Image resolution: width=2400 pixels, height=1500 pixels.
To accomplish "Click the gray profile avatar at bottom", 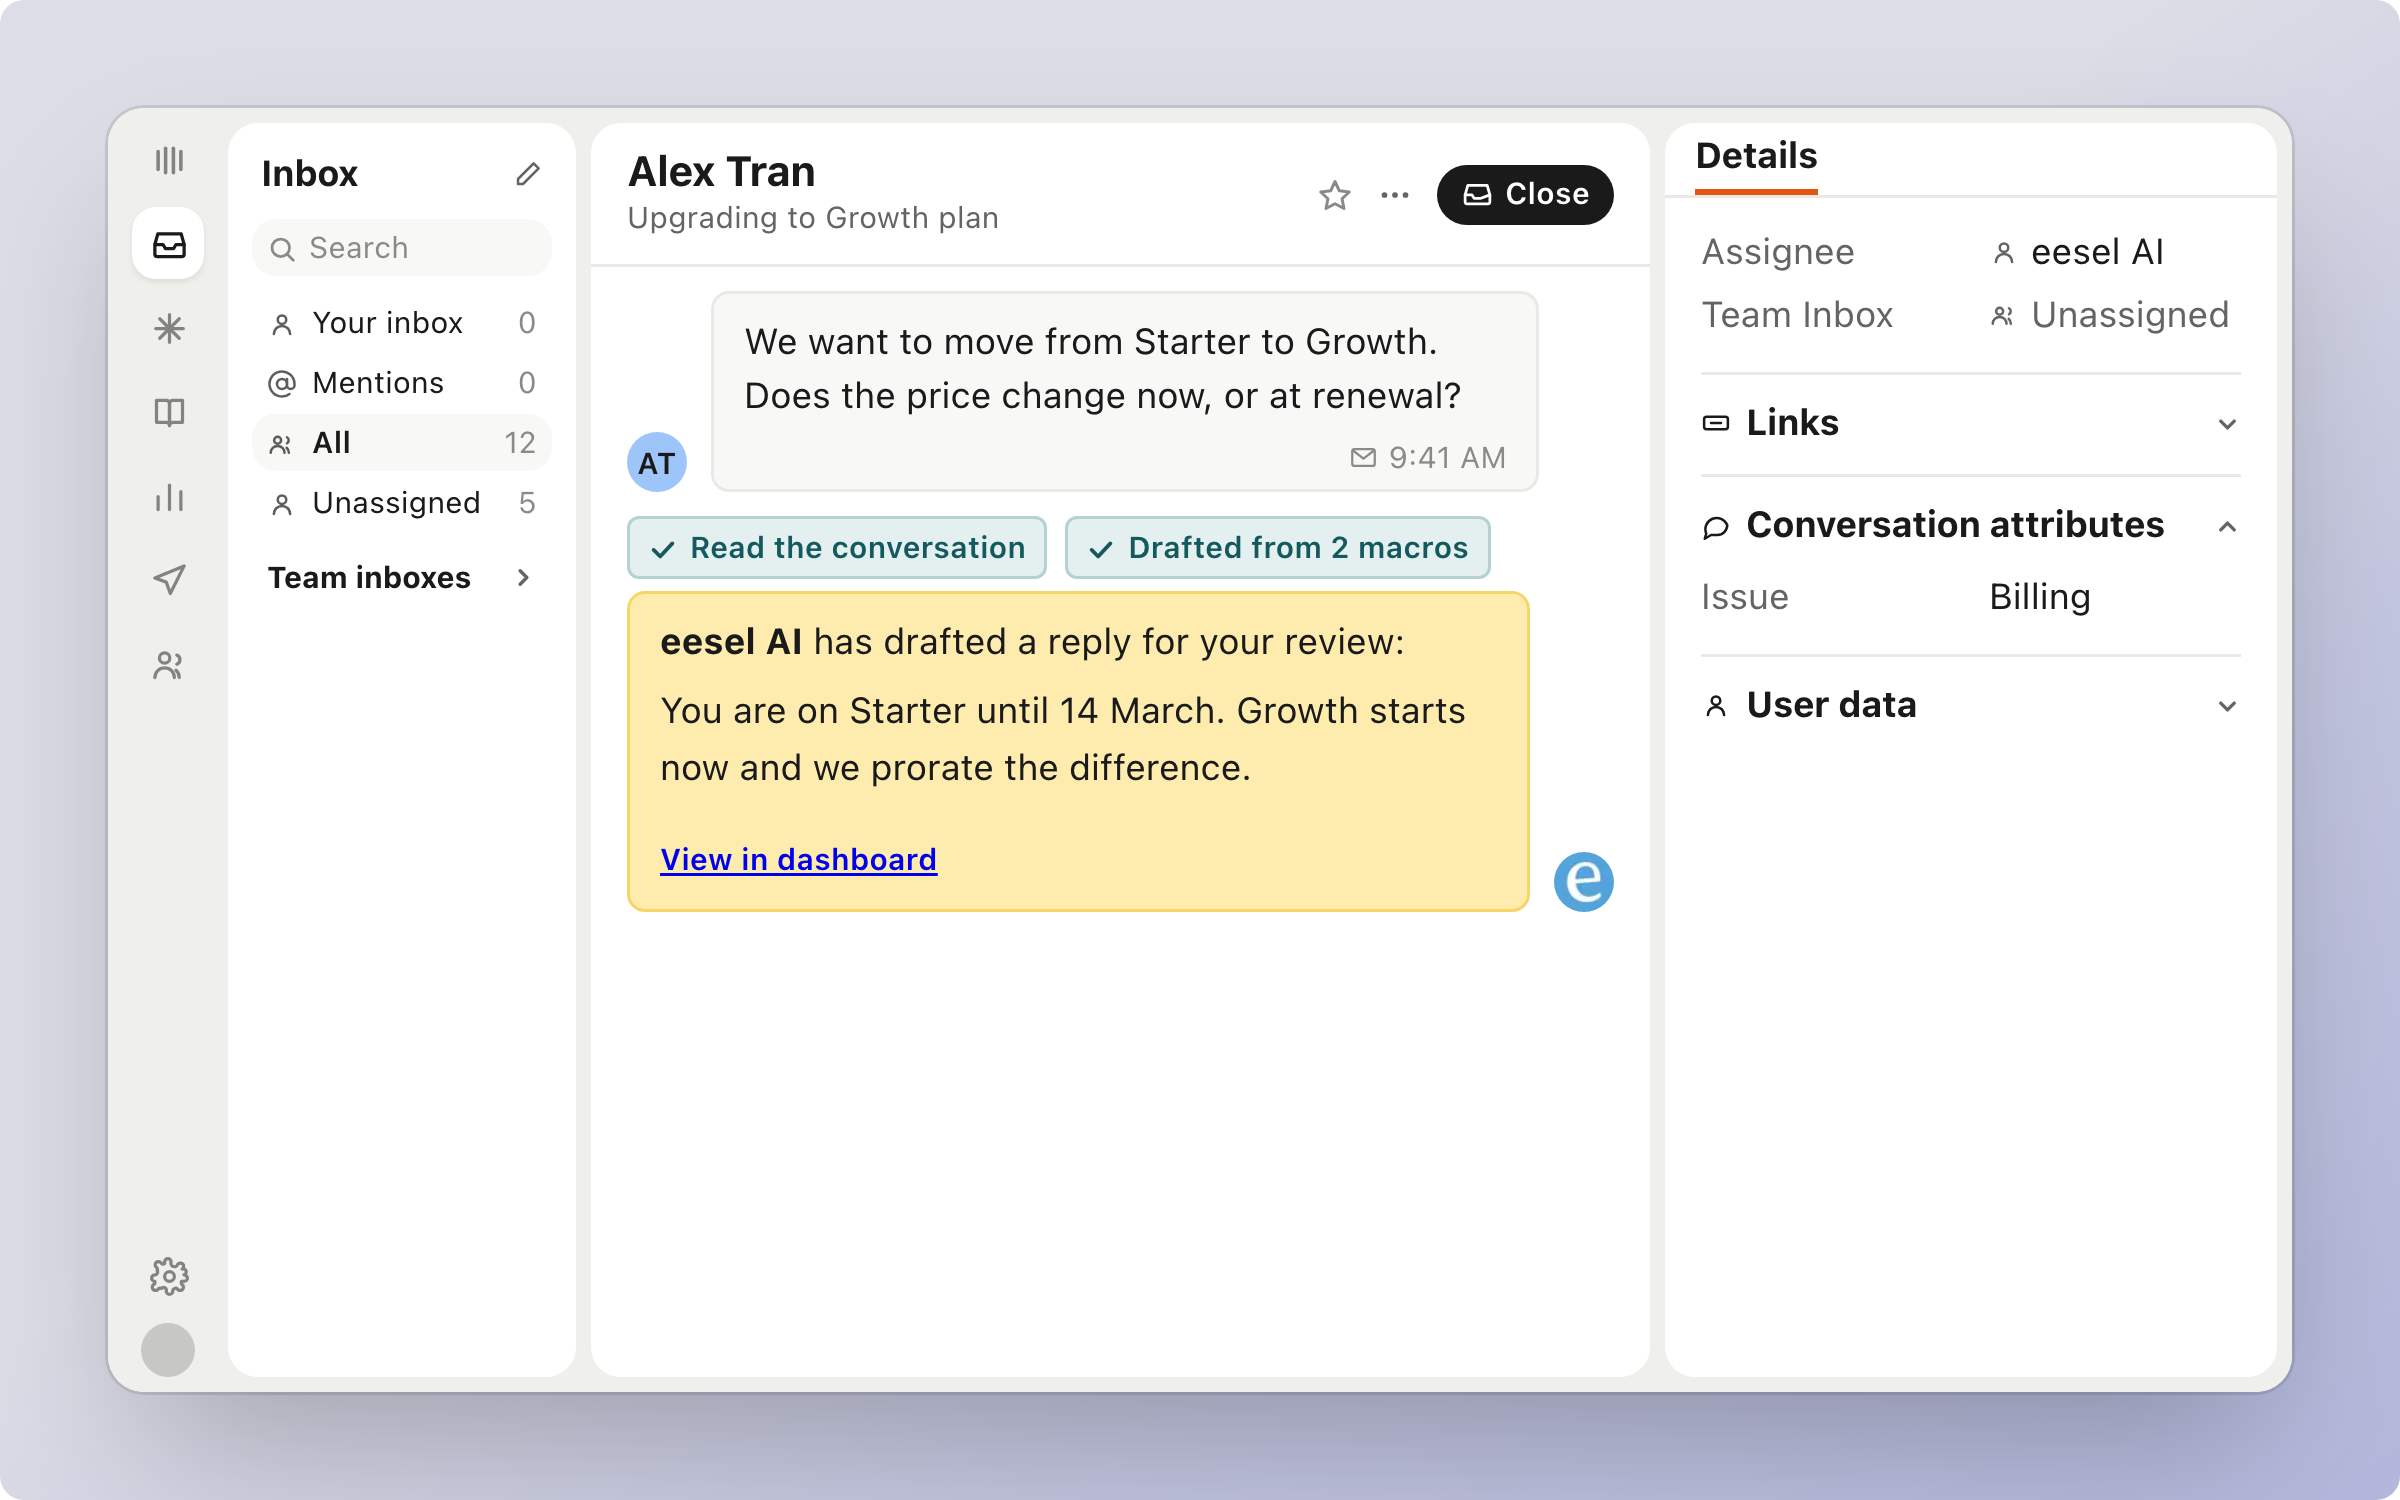I will coord(168,1349).
